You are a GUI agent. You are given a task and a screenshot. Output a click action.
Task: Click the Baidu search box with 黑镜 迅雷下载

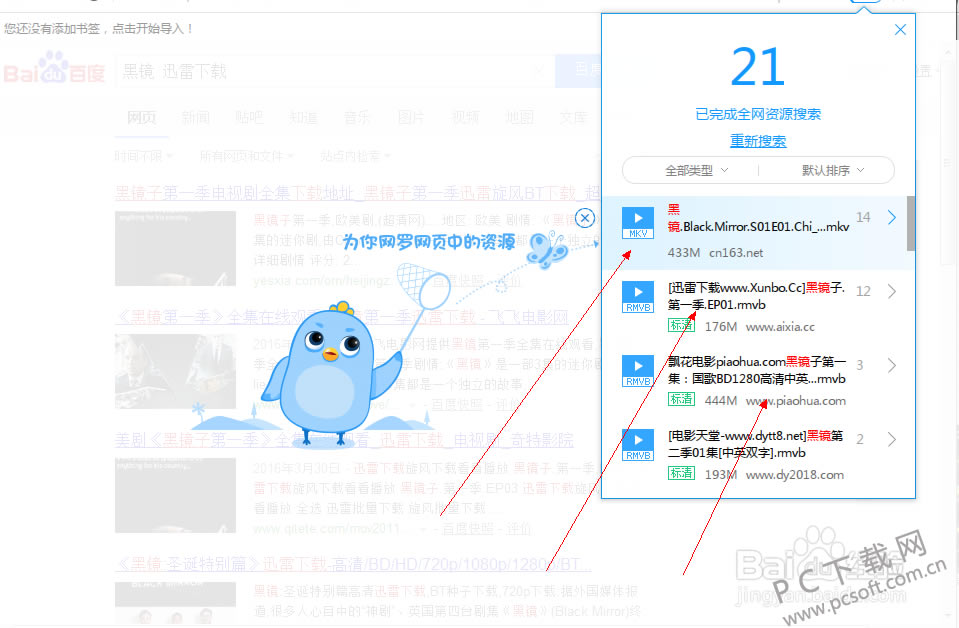click(334, 72)
